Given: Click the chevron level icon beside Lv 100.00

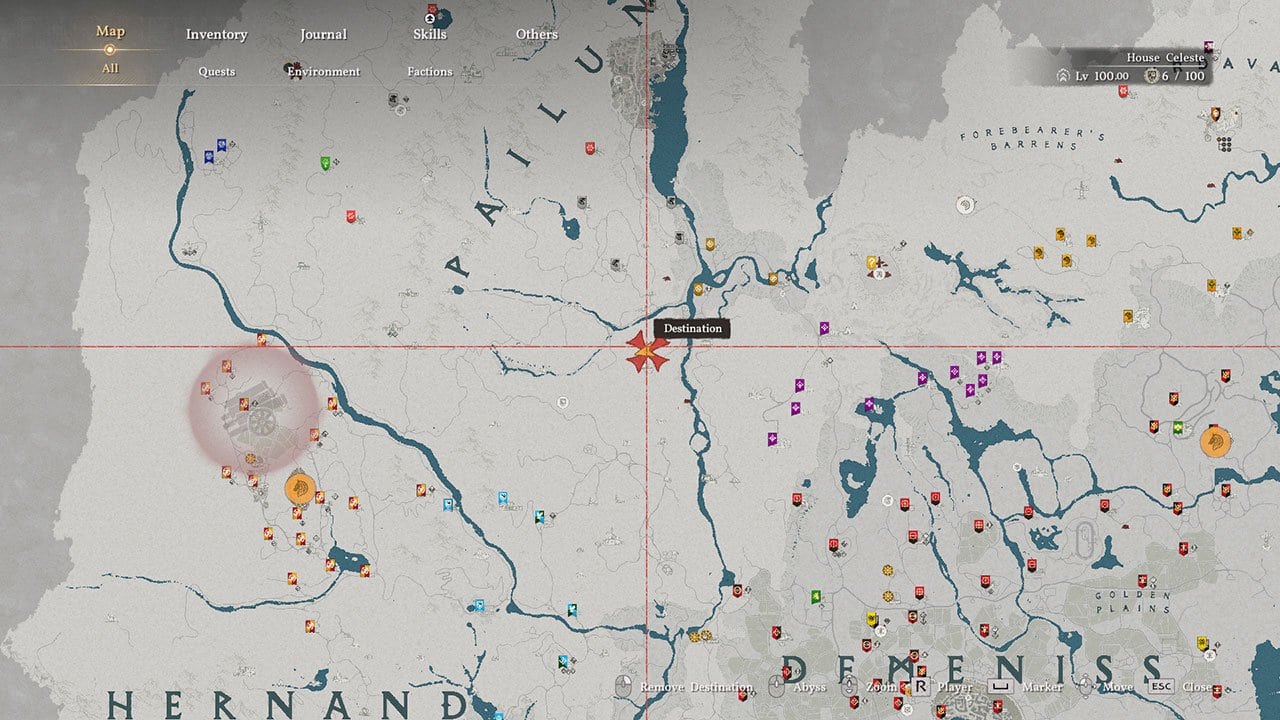Looking at the screenshot, I should (1063, 76).
